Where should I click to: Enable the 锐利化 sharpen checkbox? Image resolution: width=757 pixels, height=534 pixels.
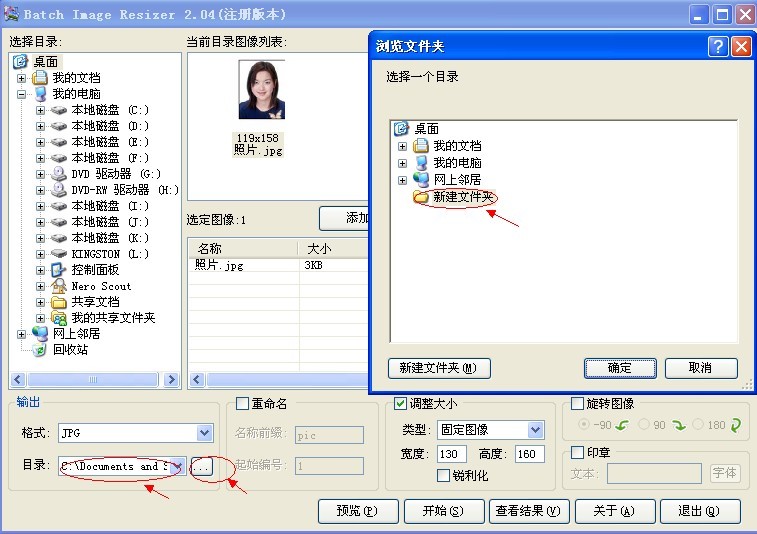(x=444, y=475)
